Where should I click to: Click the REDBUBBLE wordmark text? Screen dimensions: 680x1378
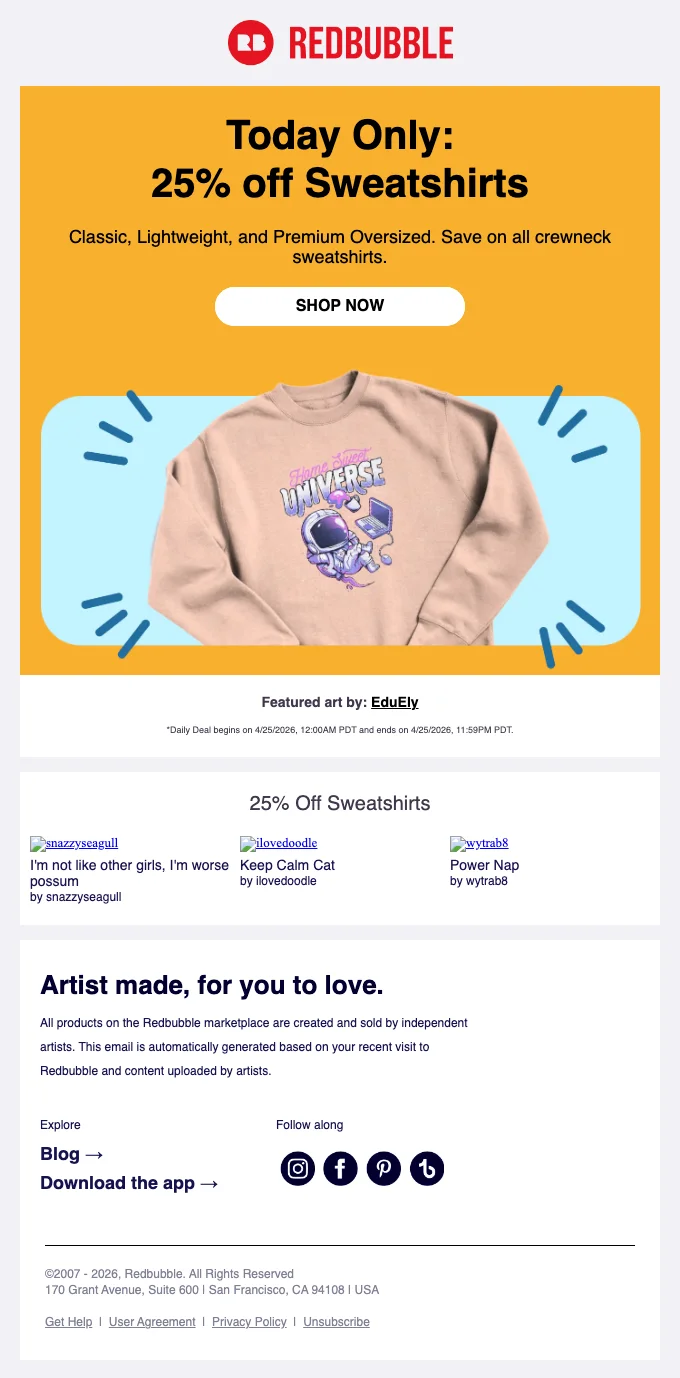[x=371, y=43]
